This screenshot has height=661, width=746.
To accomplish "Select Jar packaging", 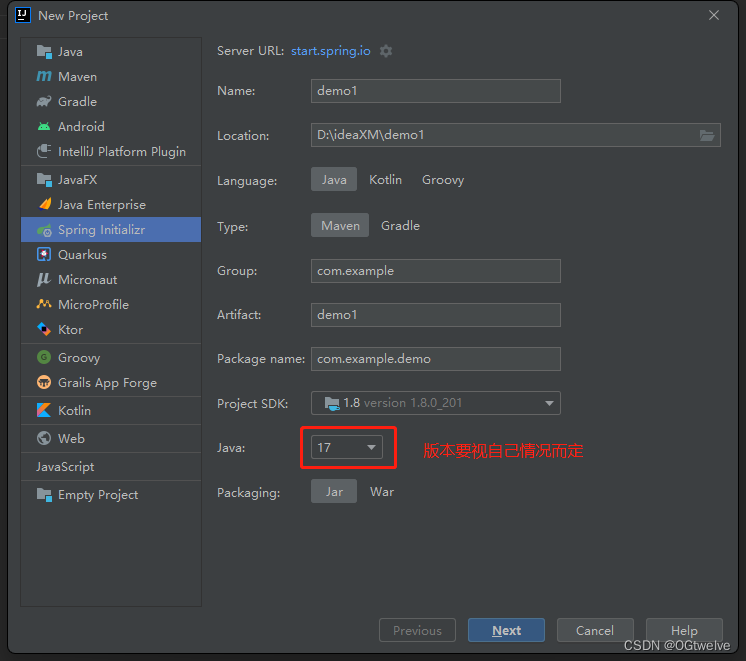I will pyautogui.click(x=334, y=492).
